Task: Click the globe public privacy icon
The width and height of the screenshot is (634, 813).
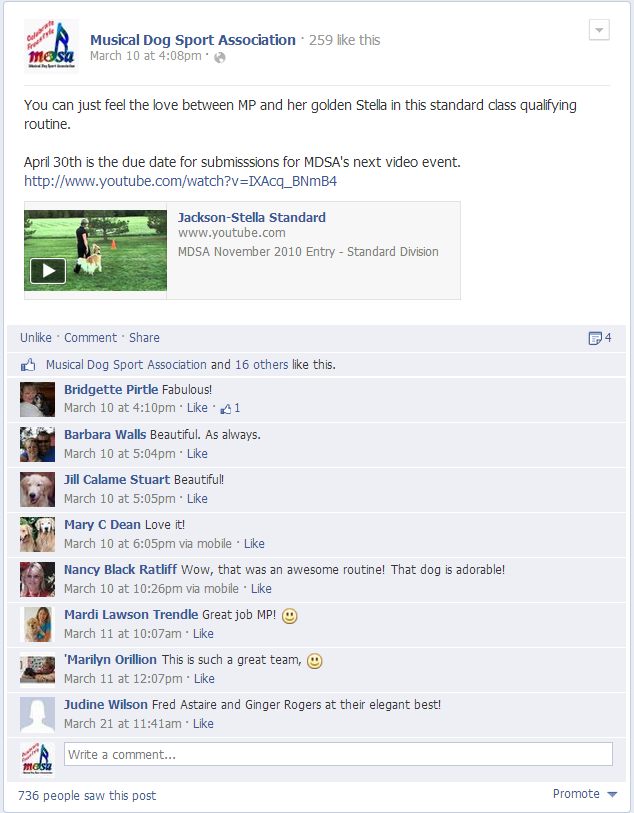Action: tap(220, 58)
